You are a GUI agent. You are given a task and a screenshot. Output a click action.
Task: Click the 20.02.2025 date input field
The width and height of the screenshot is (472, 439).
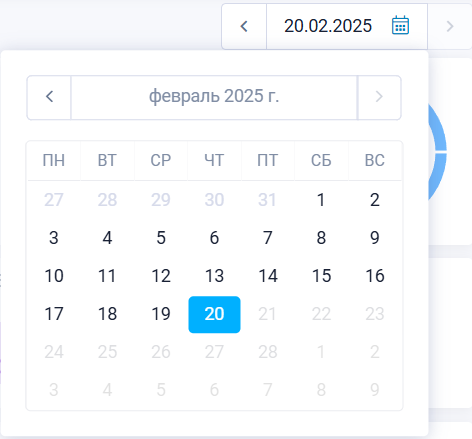347,26
